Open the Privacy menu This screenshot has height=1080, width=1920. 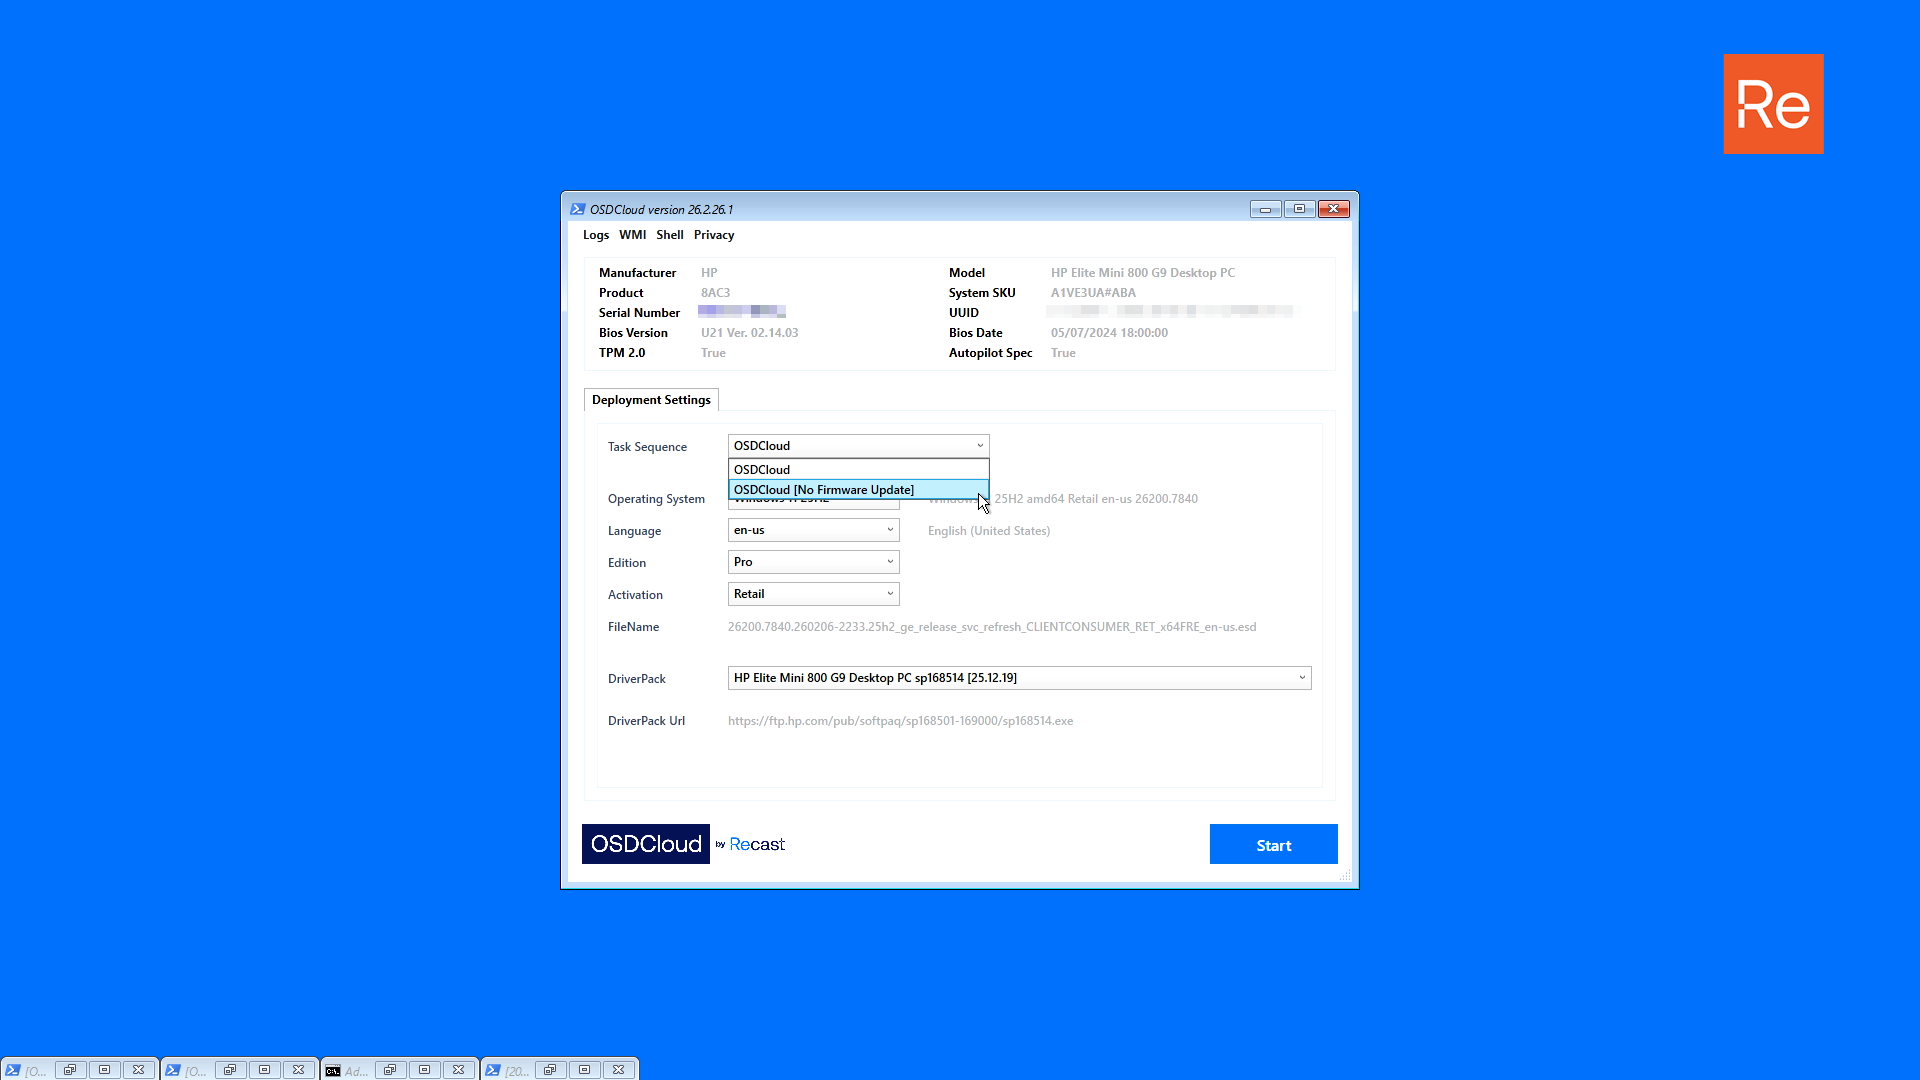(x=714, y=235)
